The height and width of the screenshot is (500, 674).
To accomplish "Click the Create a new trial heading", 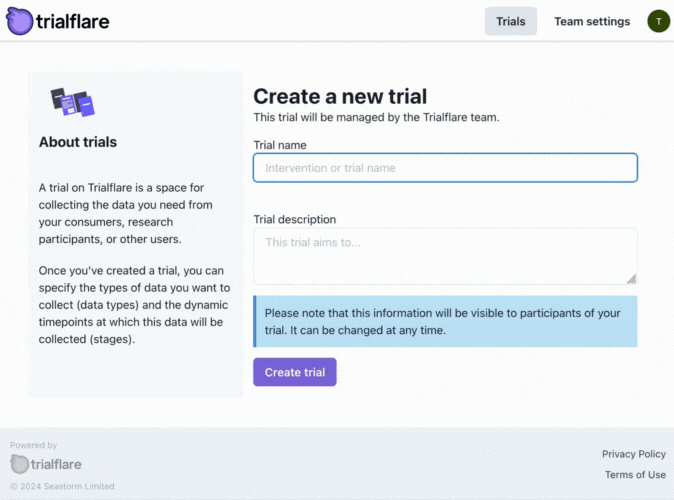I will coord(340,96).
